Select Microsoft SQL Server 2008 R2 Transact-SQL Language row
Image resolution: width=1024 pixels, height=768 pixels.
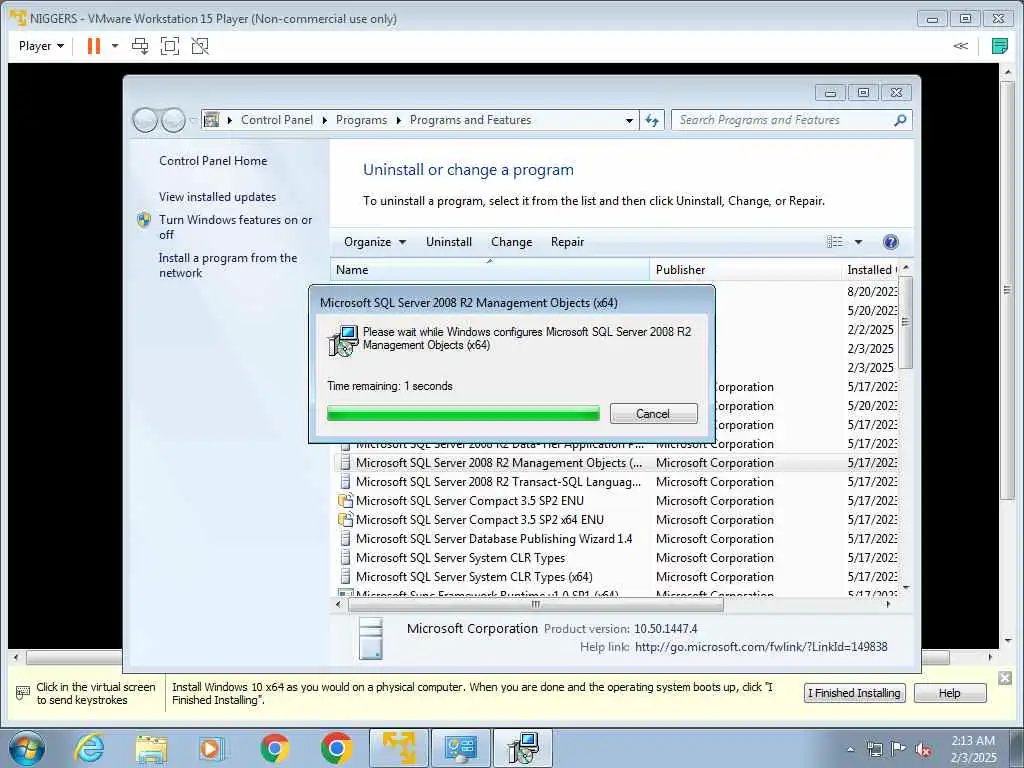tap(617, 481)
